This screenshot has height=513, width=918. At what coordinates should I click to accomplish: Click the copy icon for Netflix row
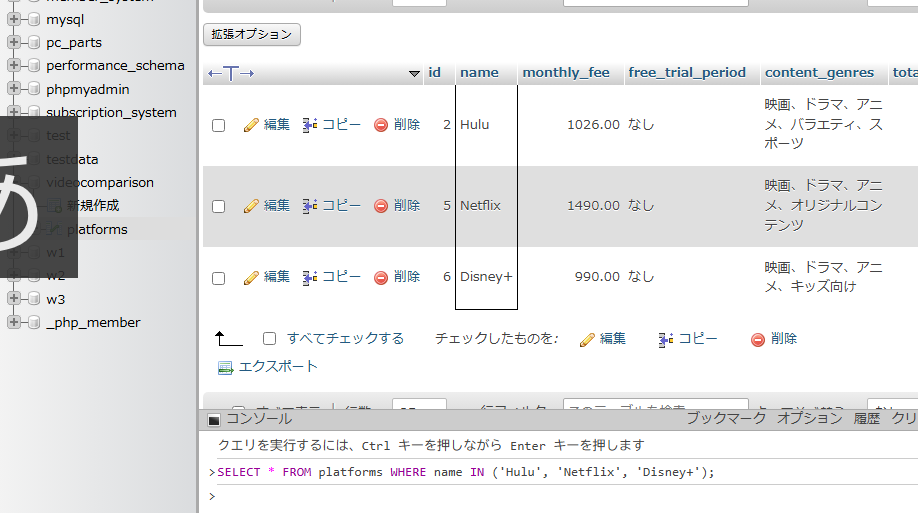tap(310, 206)
